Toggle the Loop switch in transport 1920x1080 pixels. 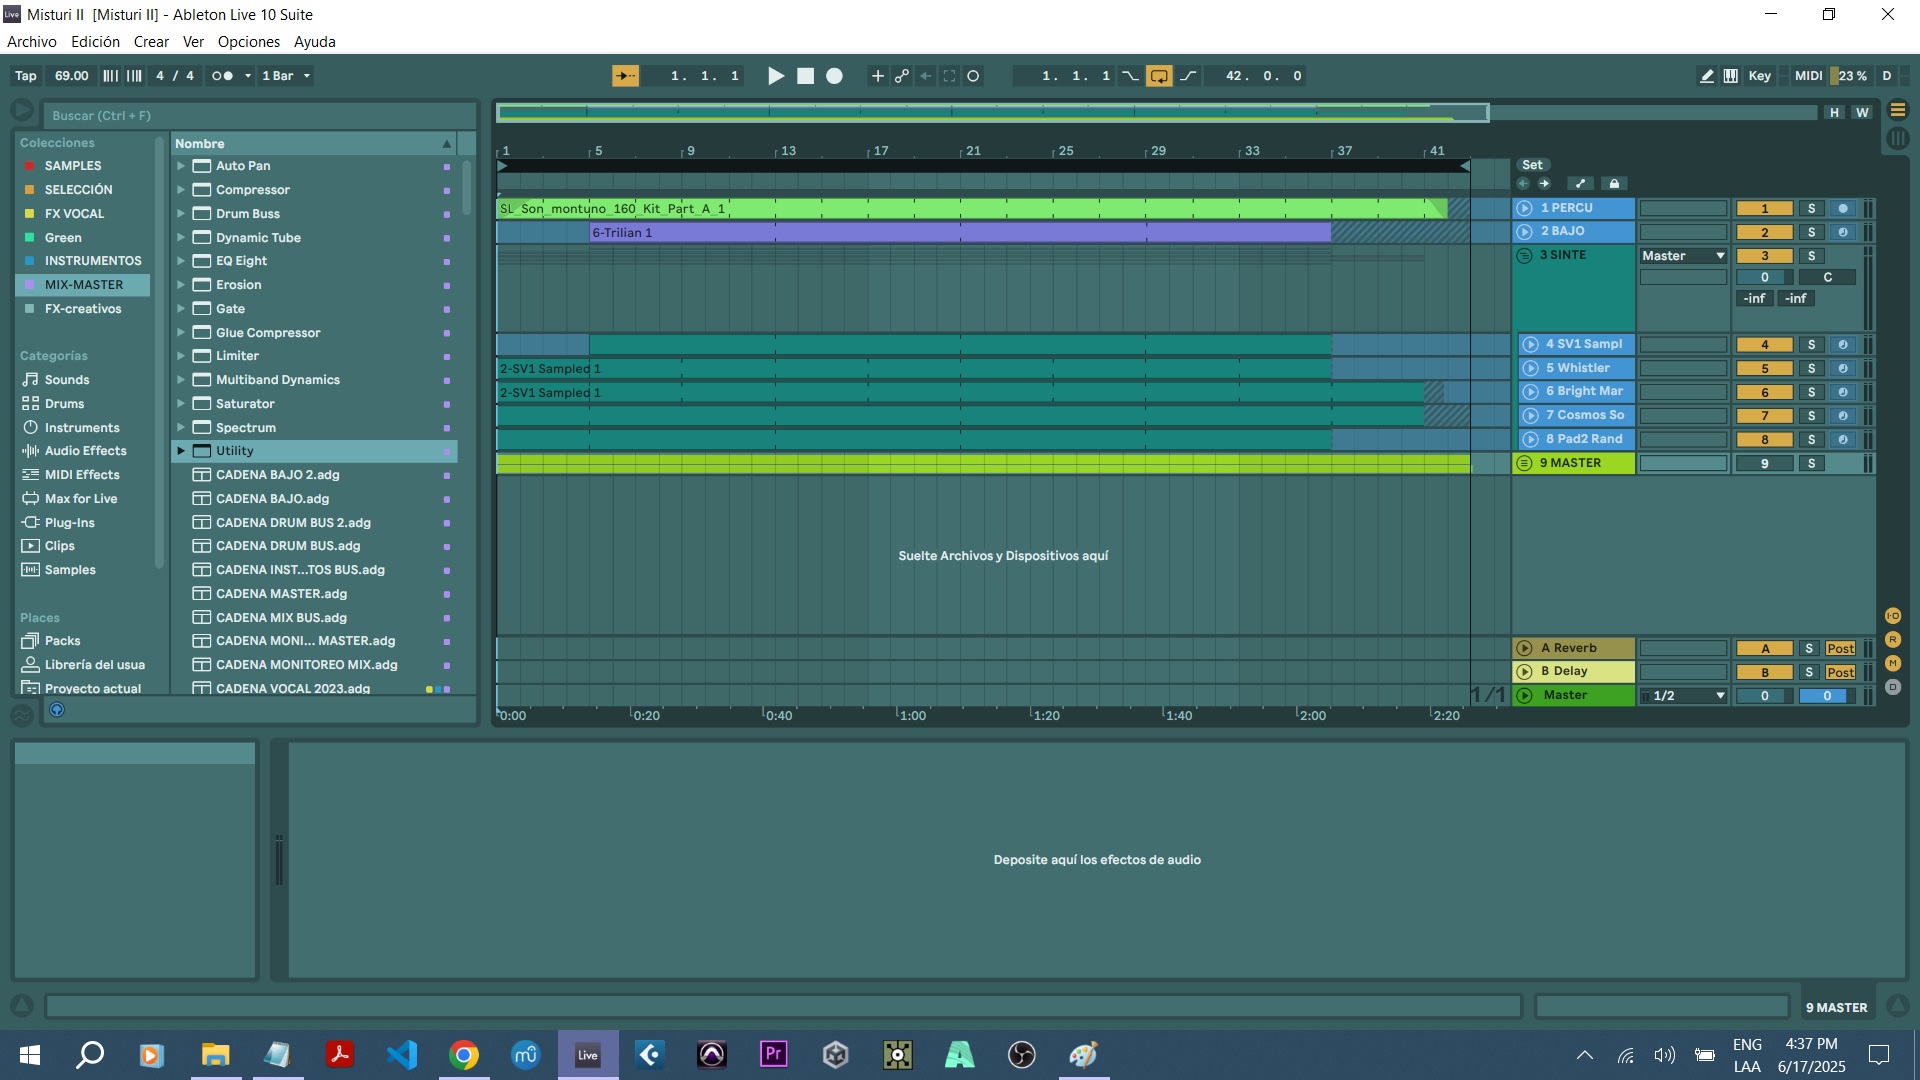[1159, 76]
